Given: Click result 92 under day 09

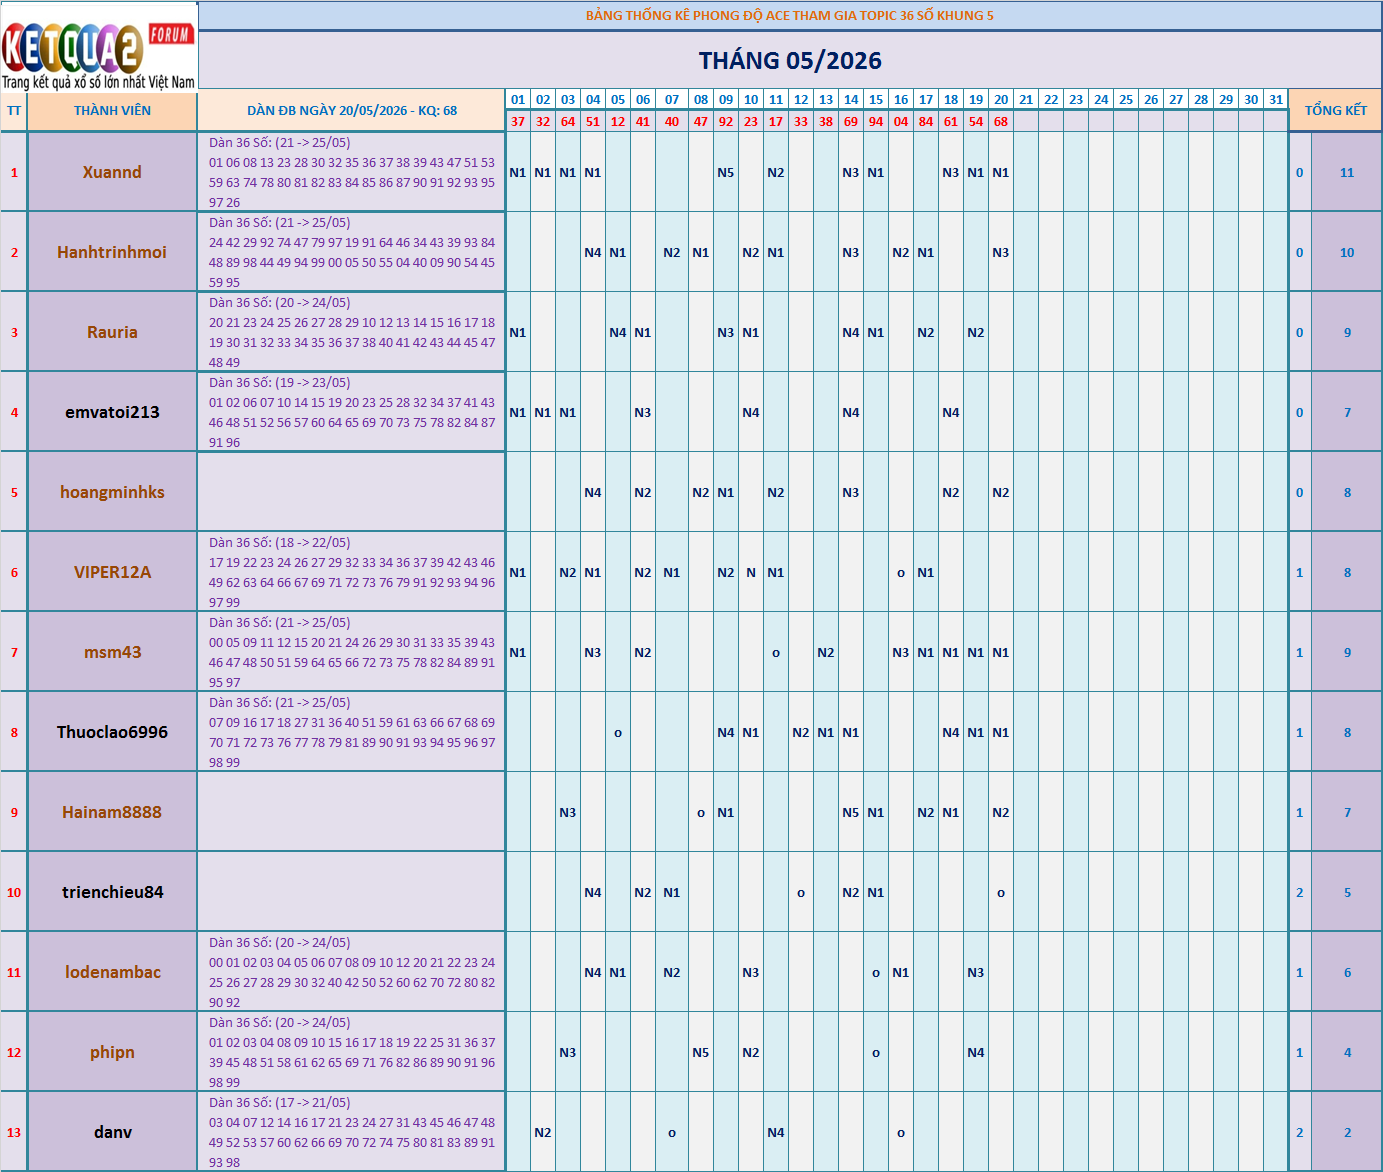Looking at the screenshot, I should tap(726, 121).
